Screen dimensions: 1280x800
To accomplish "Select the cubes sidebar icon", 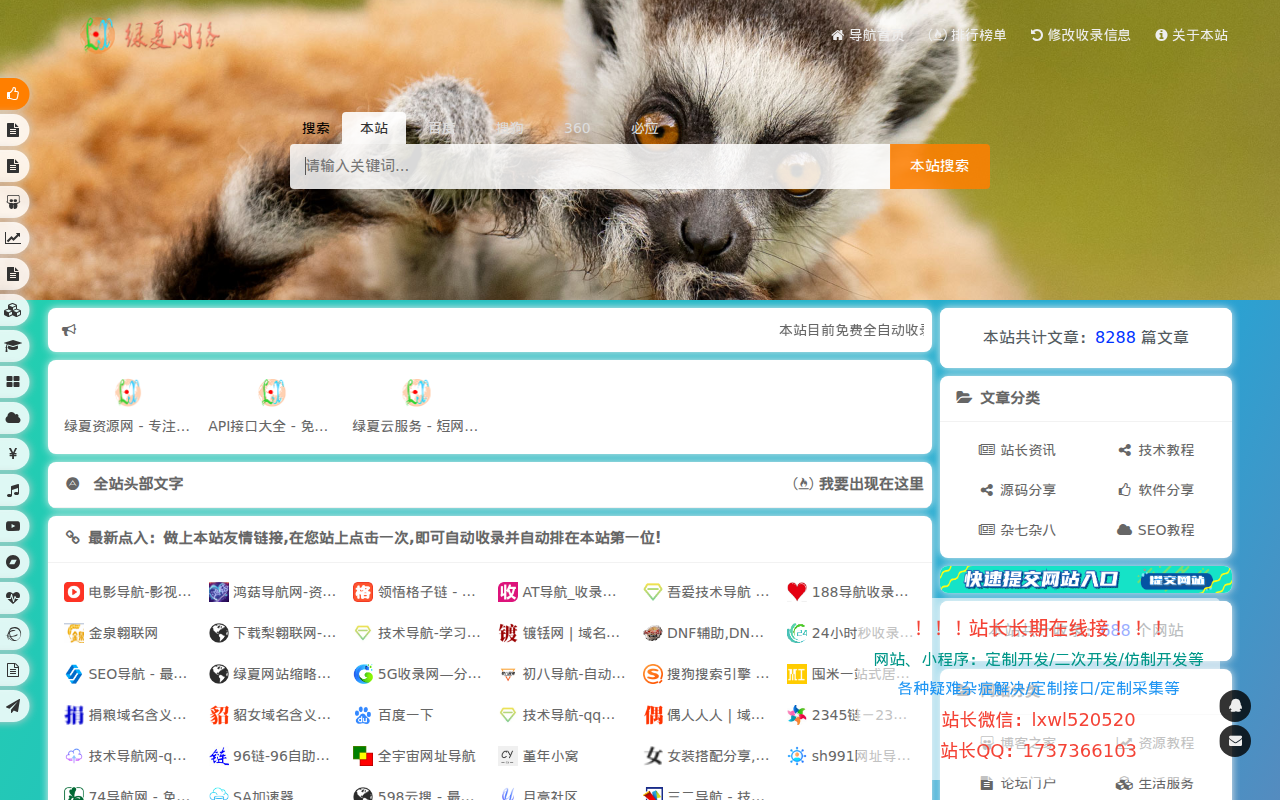I will (x=13, y=310).
